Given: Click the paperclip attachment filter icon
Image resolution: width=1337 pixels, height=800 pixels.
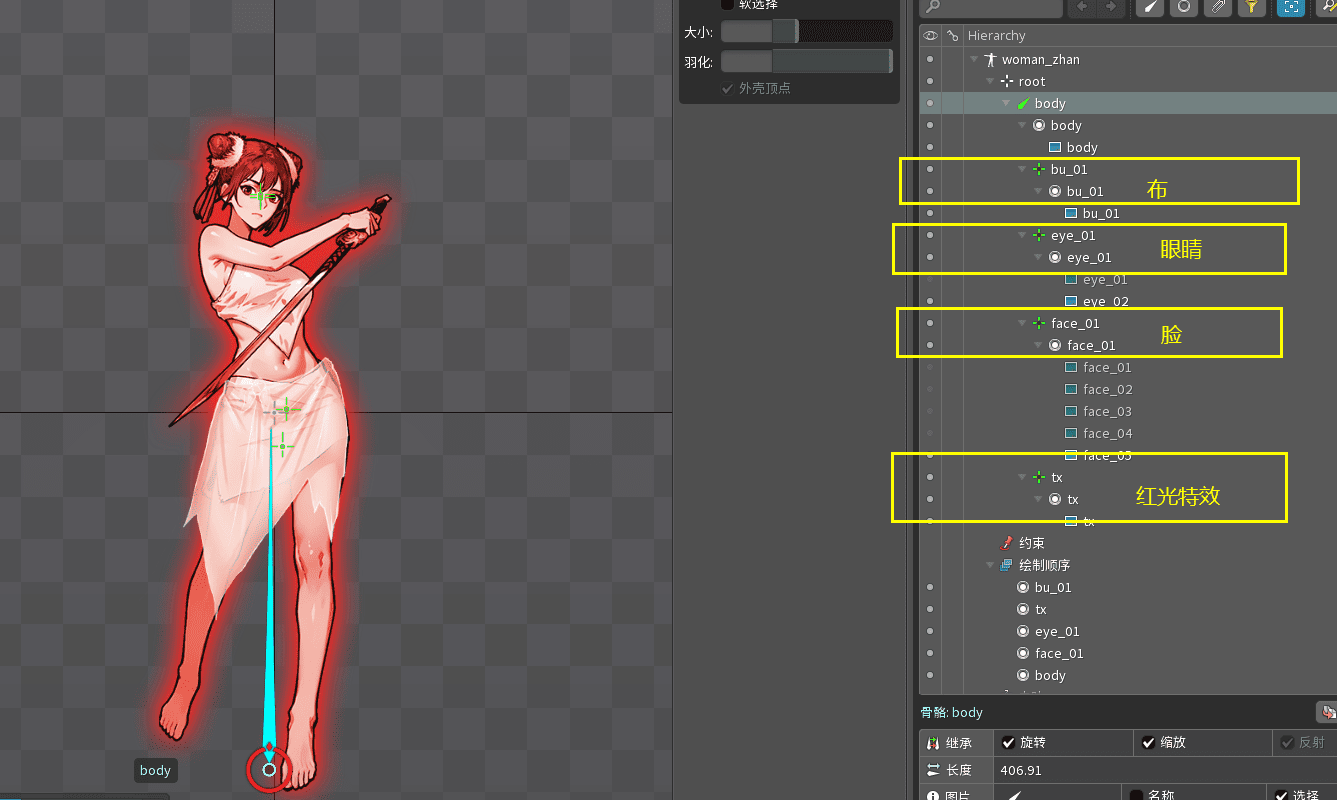Looking at the screenshot, I should (x=1217, y=7).
